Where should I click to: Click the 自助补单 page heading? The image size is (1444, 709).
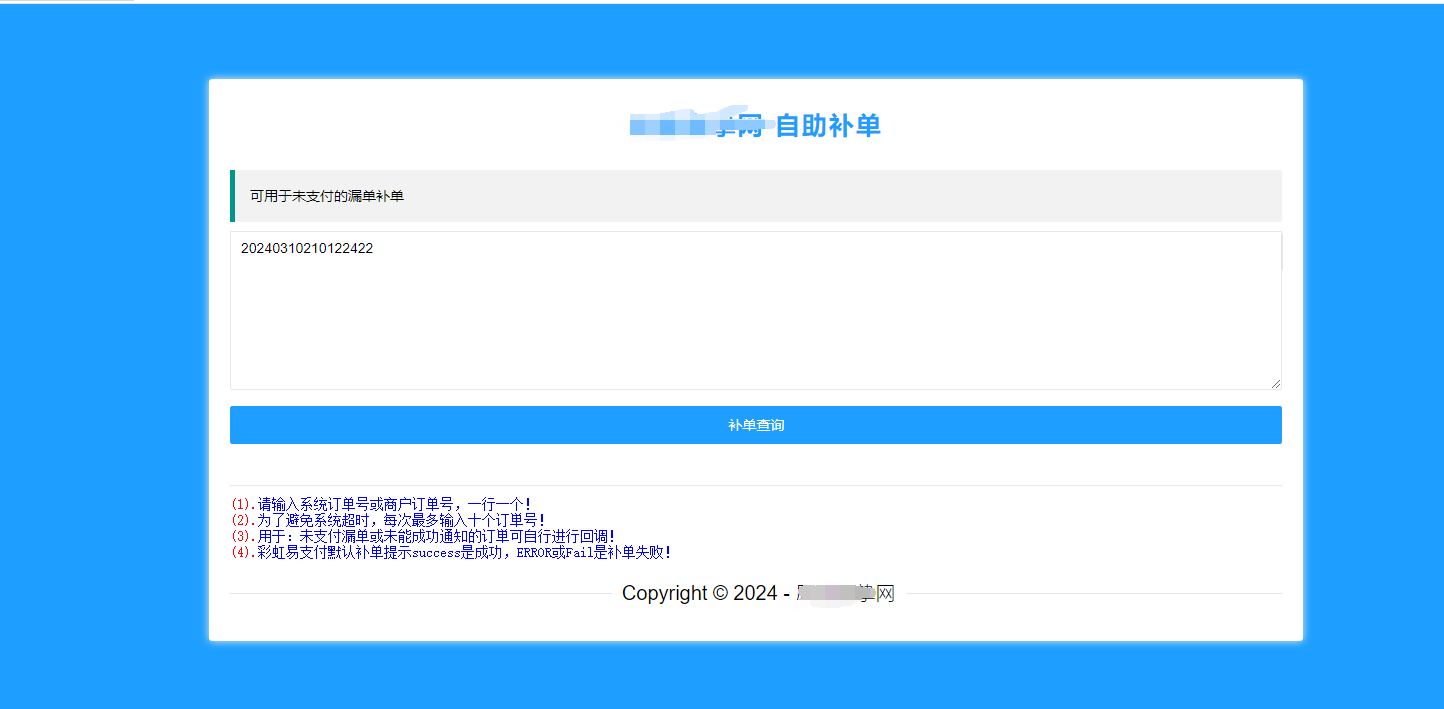[x=827, y=126]
